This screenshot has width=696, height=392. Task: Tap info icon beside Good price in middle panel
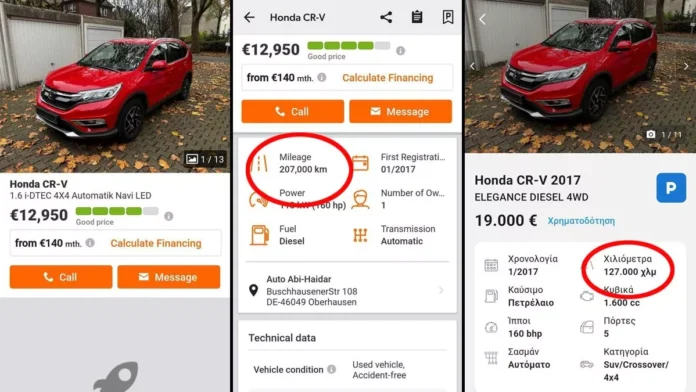[400, 51]
